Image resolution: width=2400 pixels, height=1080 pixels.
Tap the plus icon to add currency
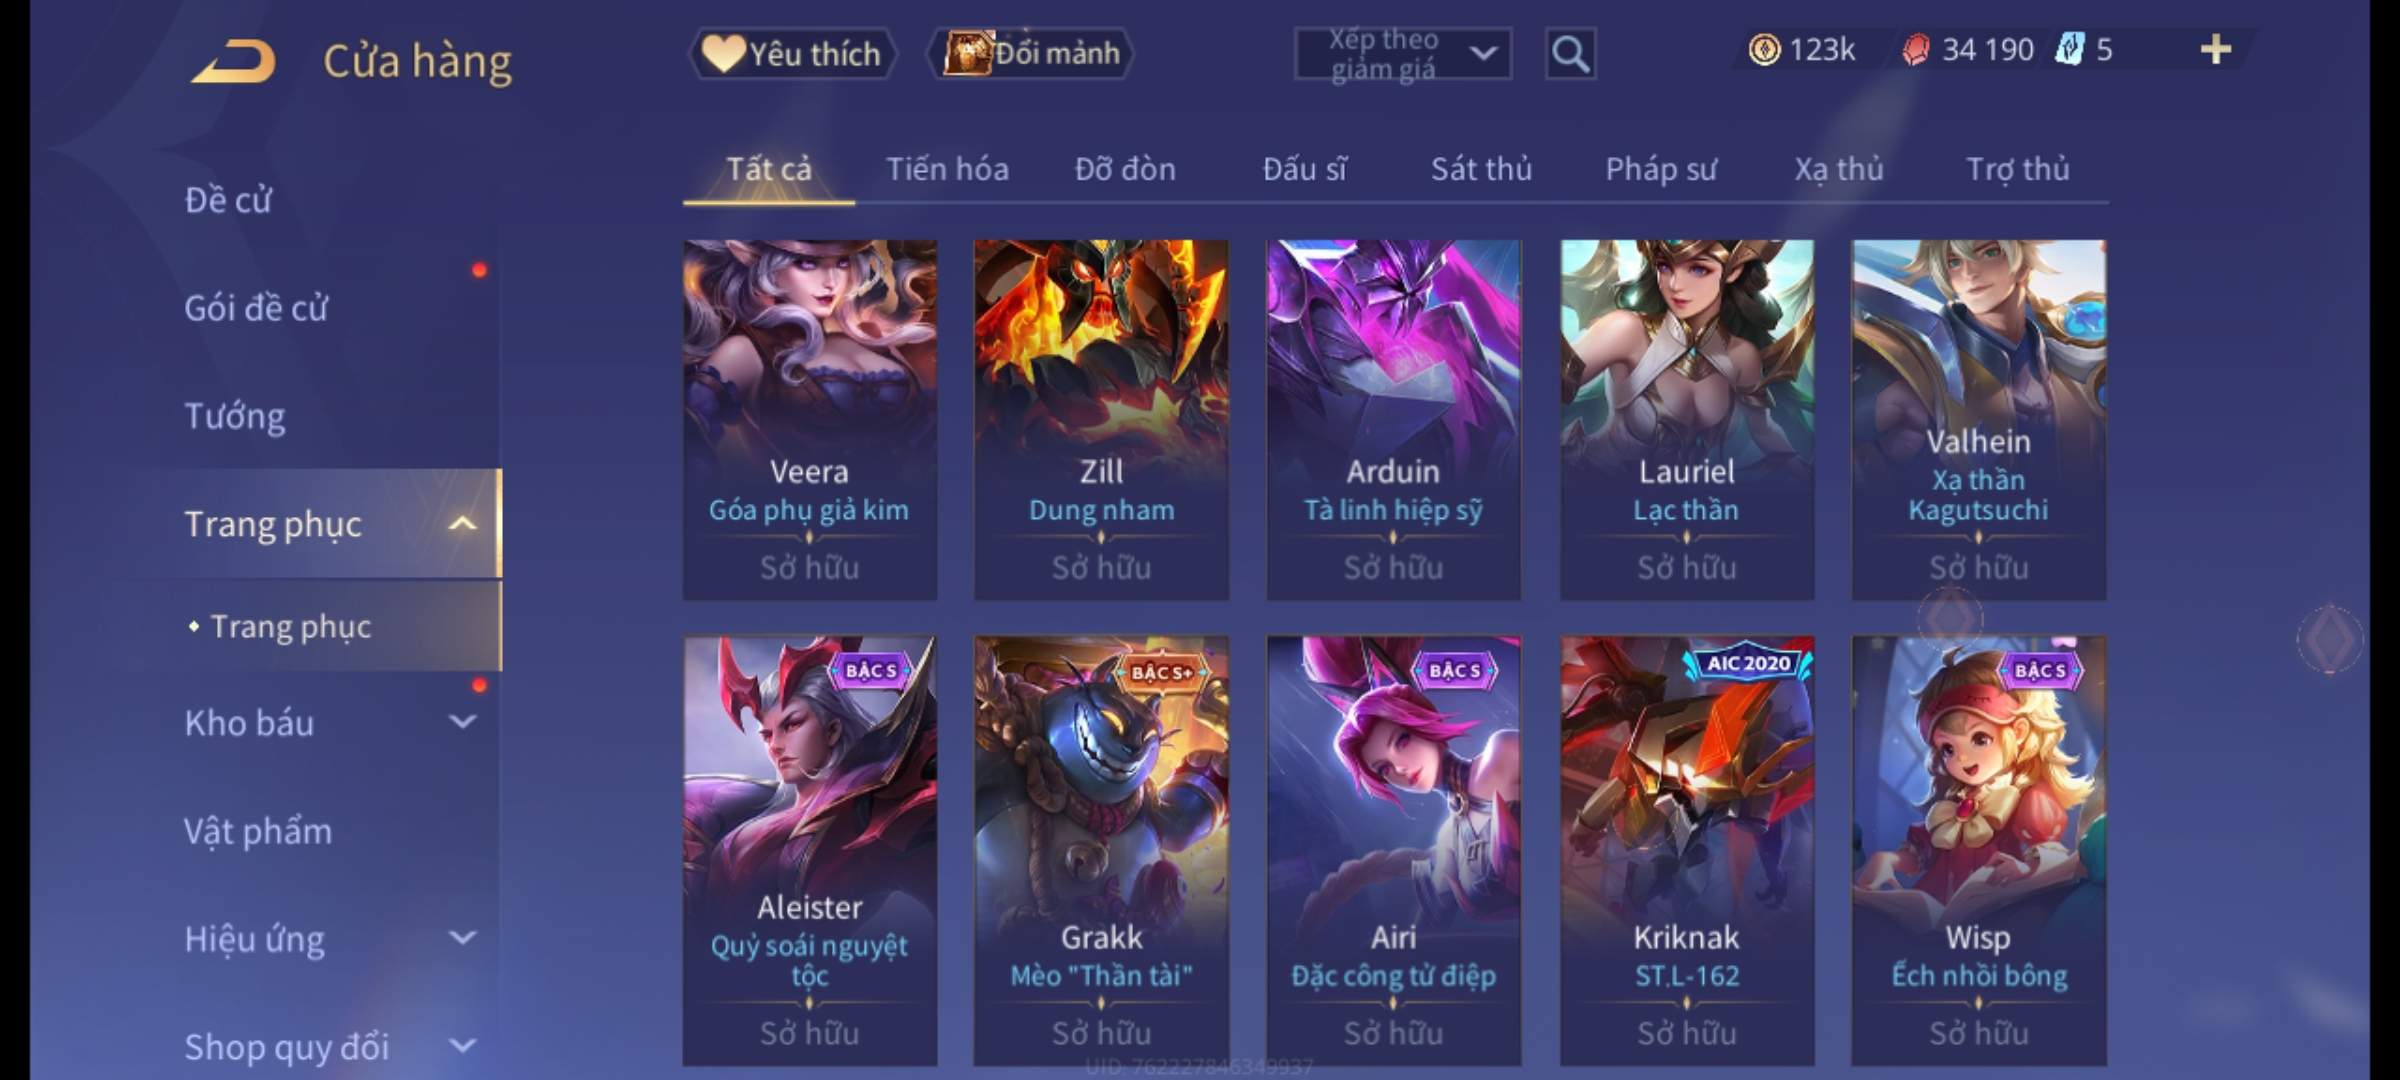(x=2216, y=49)
